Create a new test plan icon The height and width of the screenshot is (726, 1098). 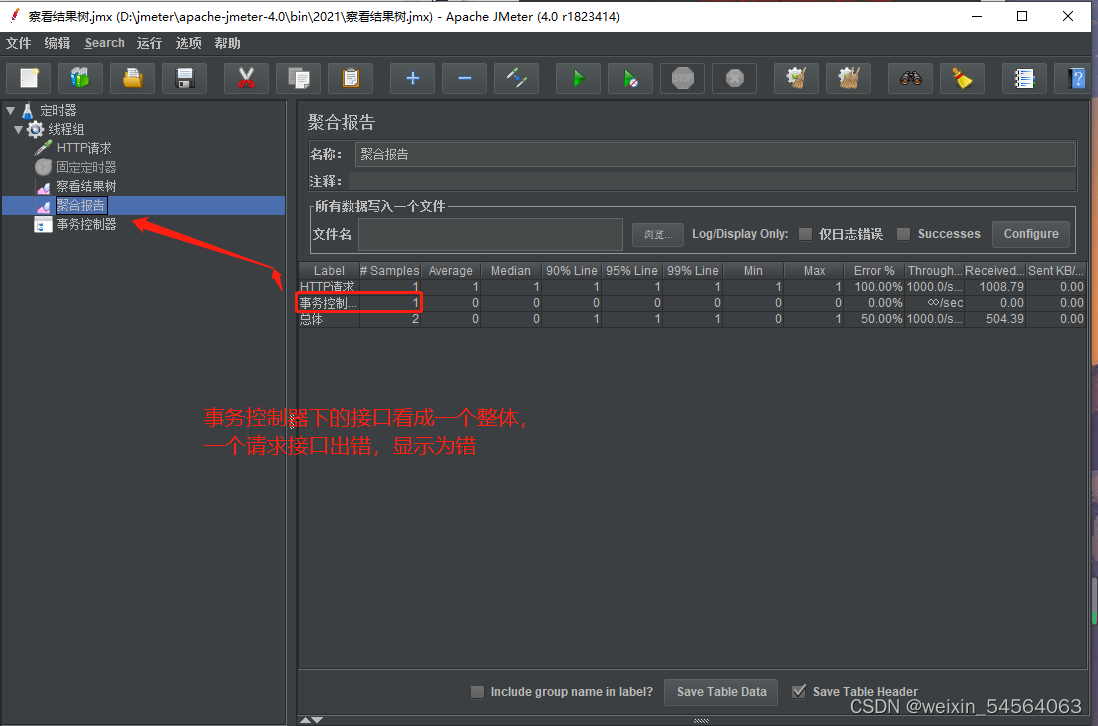29,78
